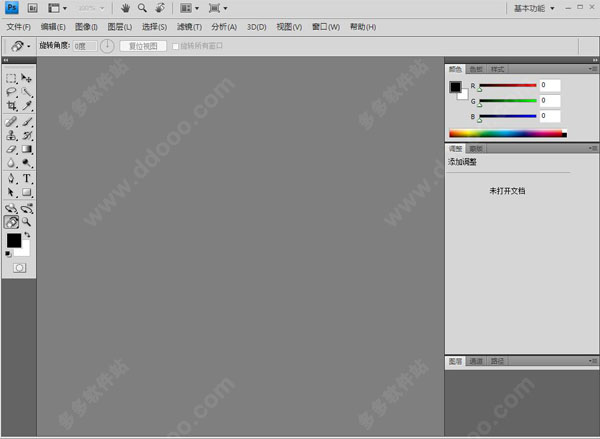
Task: Click the R red slider track
Action: coord(508,85)
